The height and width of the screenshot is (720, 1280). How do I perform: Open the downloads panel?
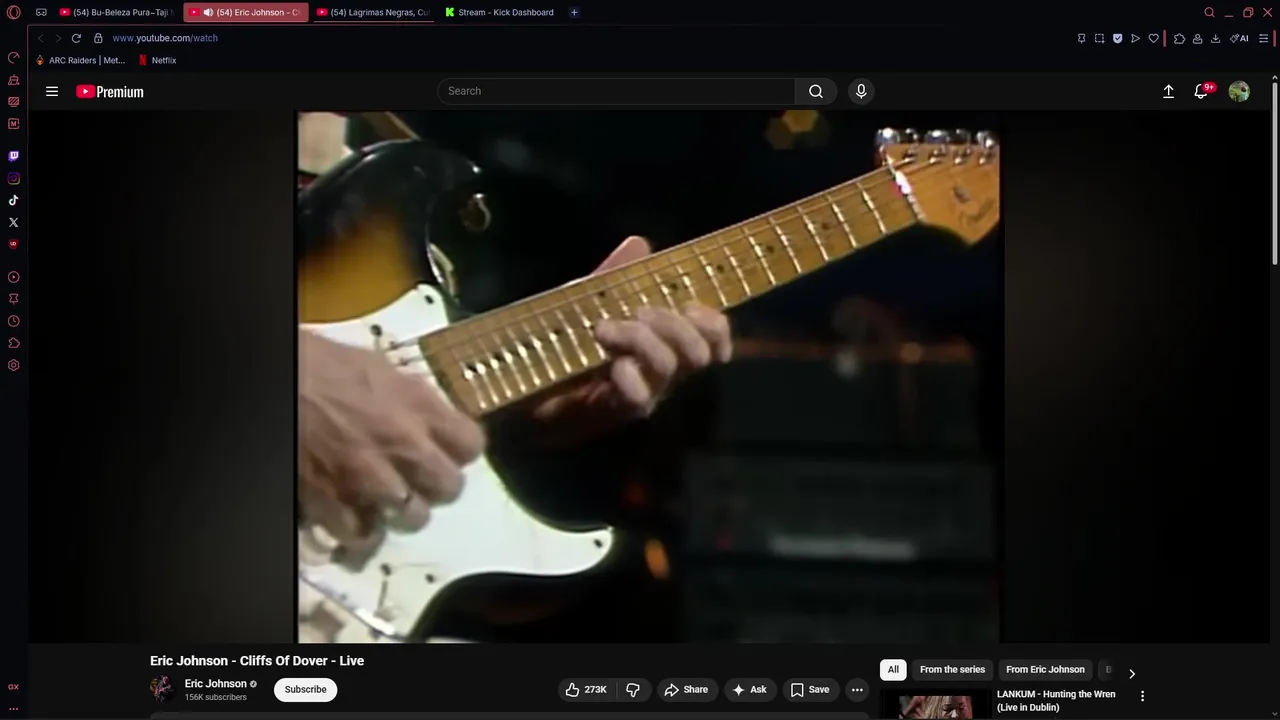point(1215,38)
